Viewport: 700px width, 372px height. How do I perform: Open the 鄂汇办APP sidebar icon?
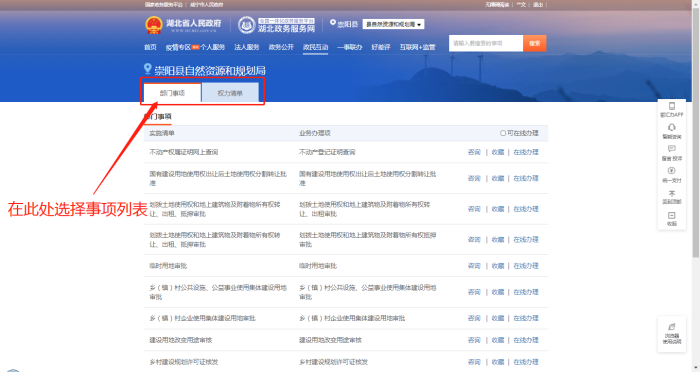[x=671, y=106]
